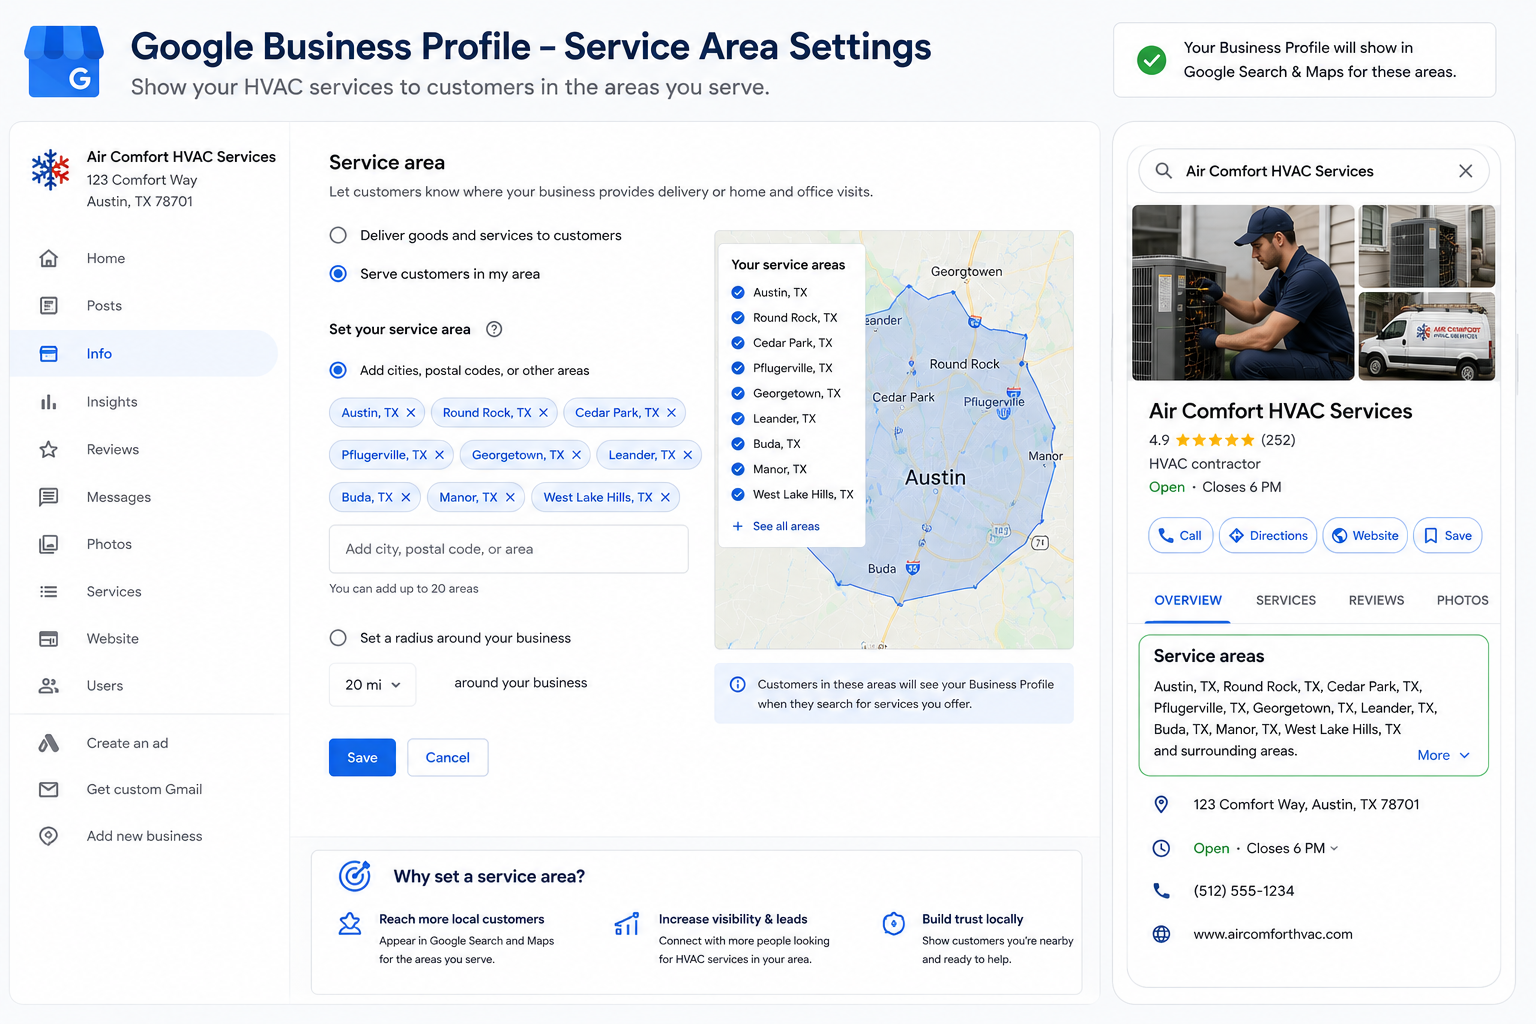Uncheck Cedar Park, TX in service areas list
The width and height of the screenshot is (1536, 1024).
click(x=738, y=342)
